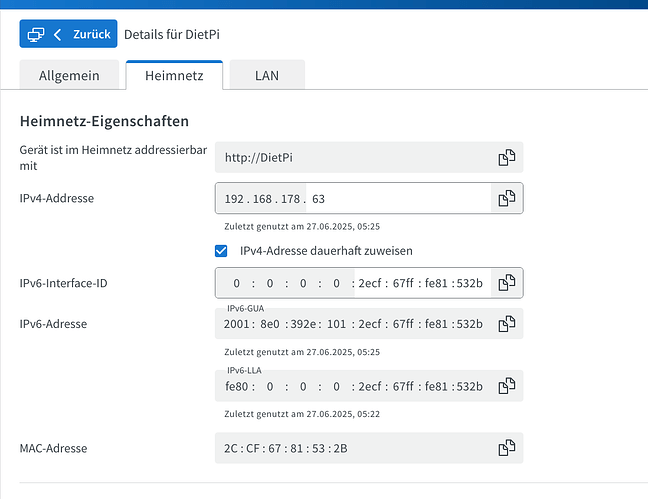
Task: Click the http://DietPi text
Action: [x=259, y=158]
